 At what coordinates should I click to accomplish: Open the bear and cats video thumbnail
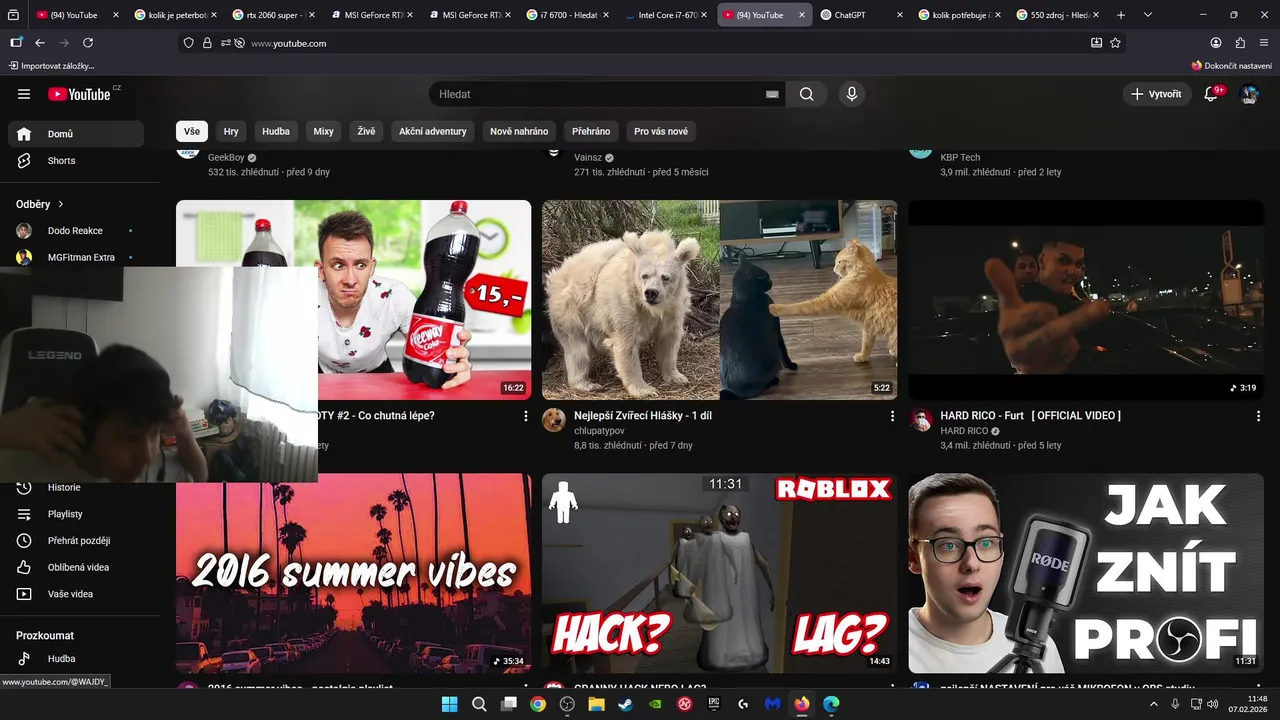(x=720, y=300)
